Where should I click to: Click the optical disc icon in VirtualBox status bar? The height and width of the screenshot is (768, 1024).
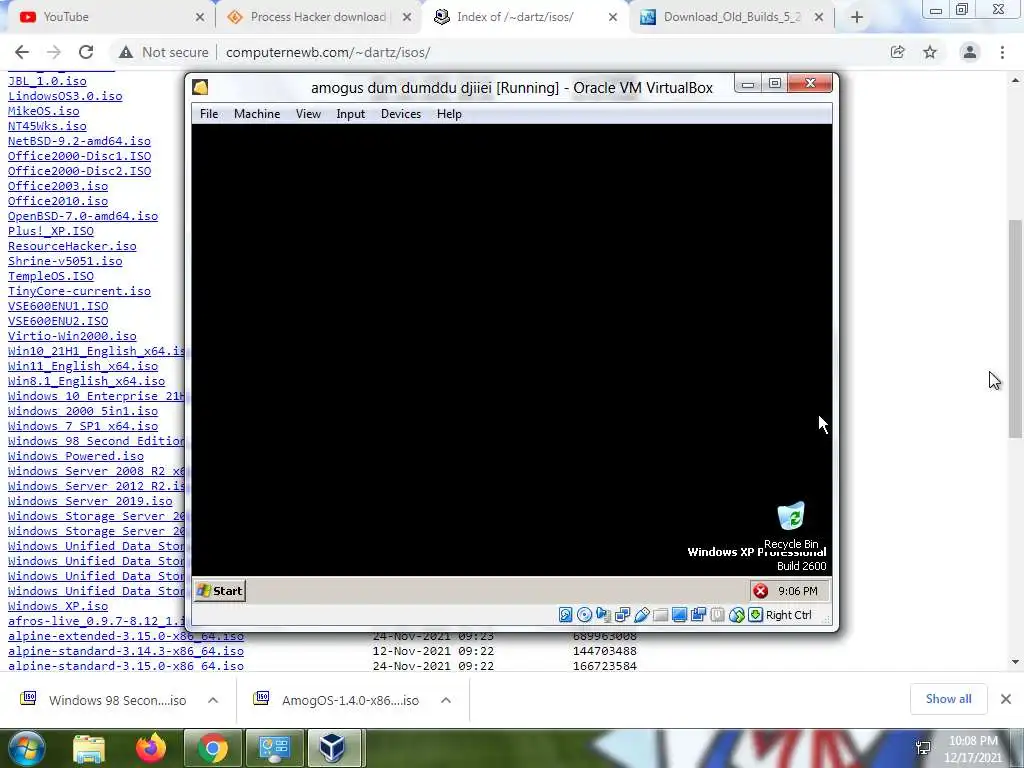coord(584,615)
